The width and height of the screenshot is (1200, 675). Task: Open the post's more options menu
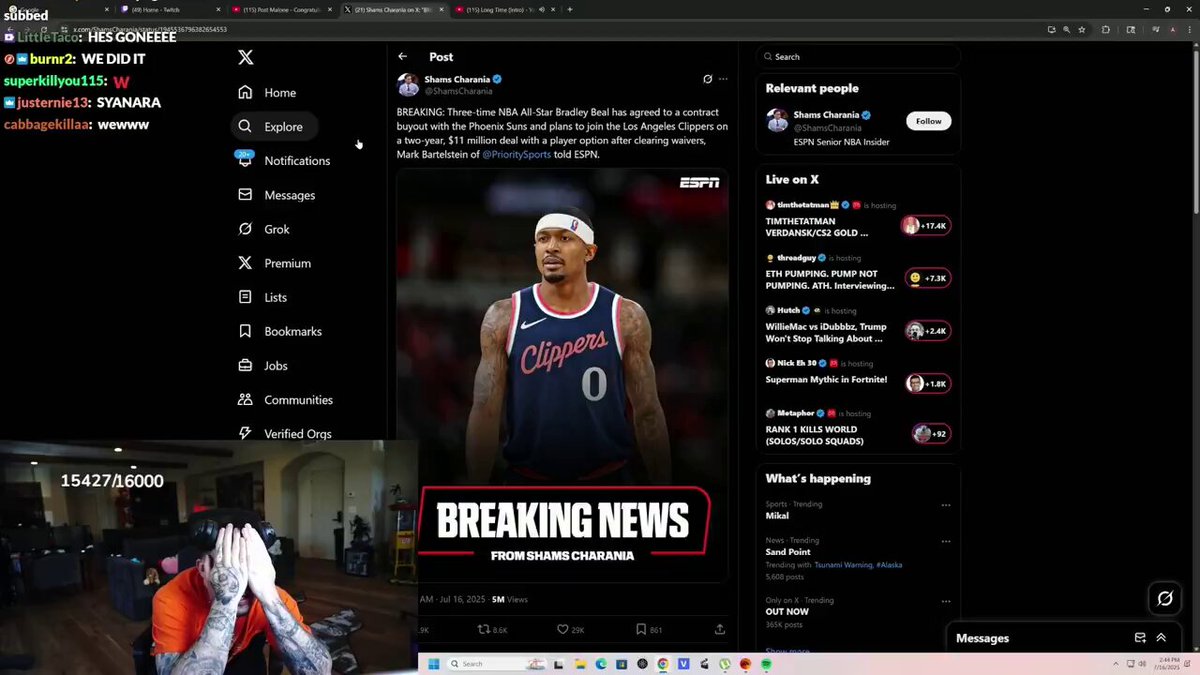coord(723,79)
